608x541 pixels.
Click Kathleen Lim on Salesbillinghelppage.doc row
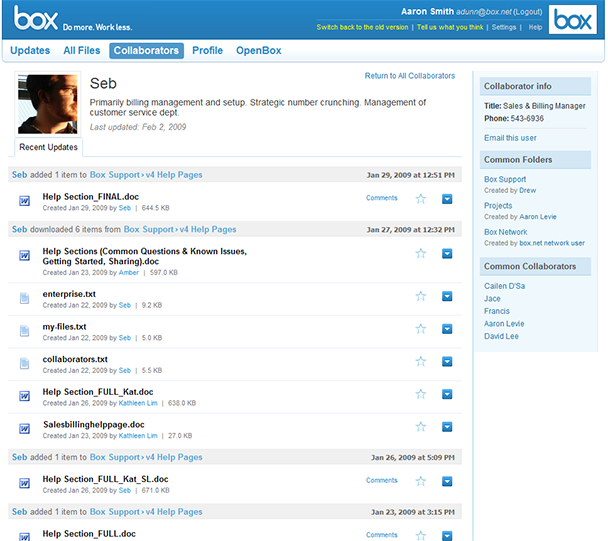[x=138, y=436]
